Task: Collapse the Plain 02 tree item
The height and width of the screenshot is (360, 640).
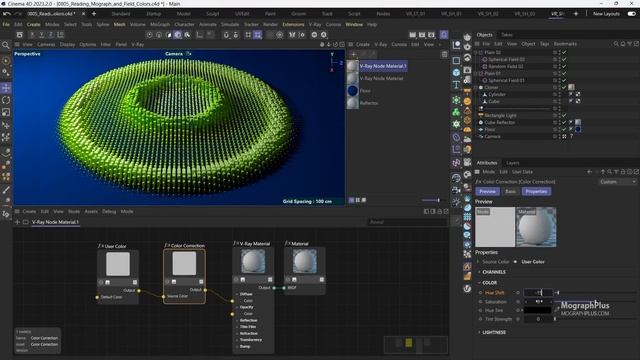Action: click(476, 53)
